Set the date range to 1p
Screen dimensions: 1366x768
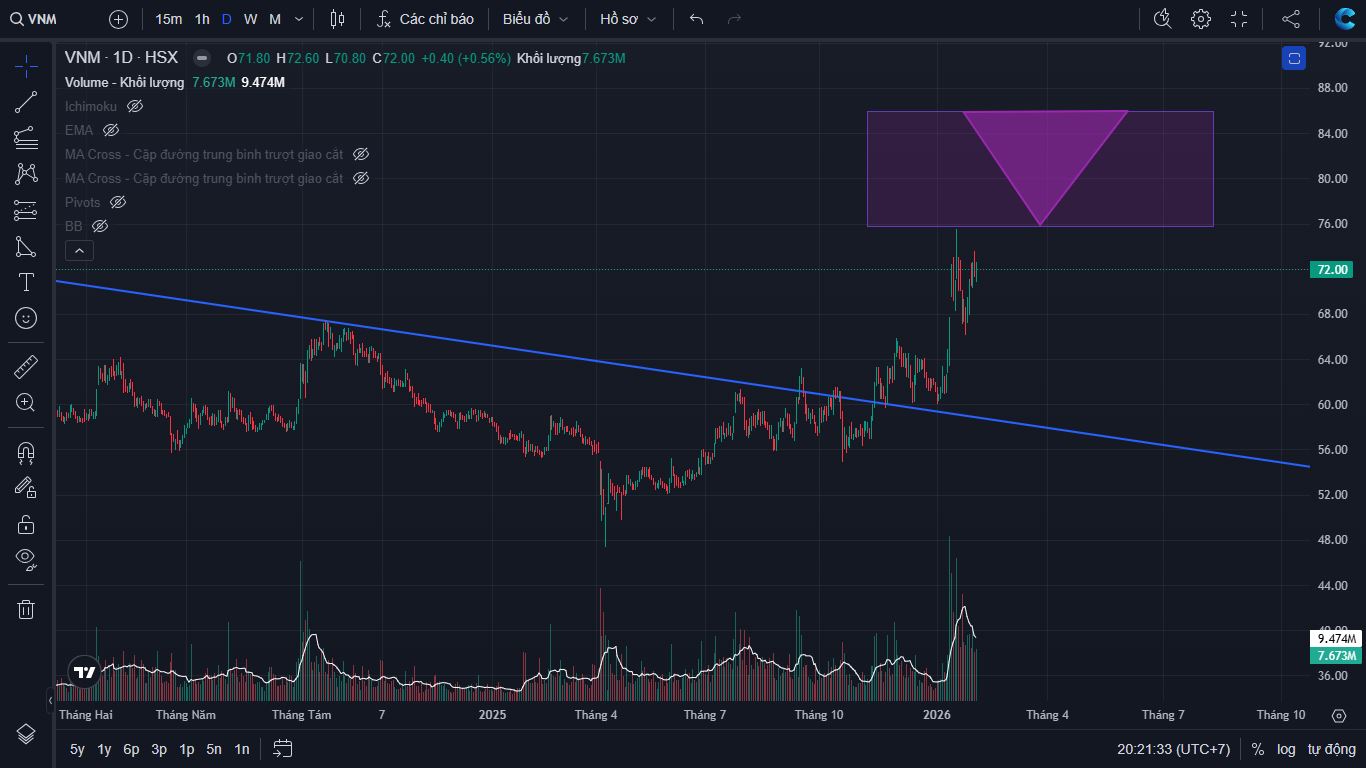(x=186, y=749)
